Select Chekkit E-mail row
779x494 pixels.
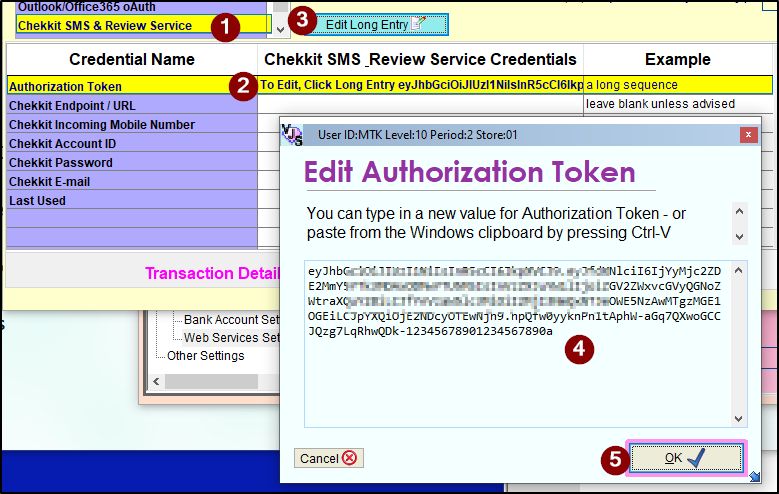(132, 181)
